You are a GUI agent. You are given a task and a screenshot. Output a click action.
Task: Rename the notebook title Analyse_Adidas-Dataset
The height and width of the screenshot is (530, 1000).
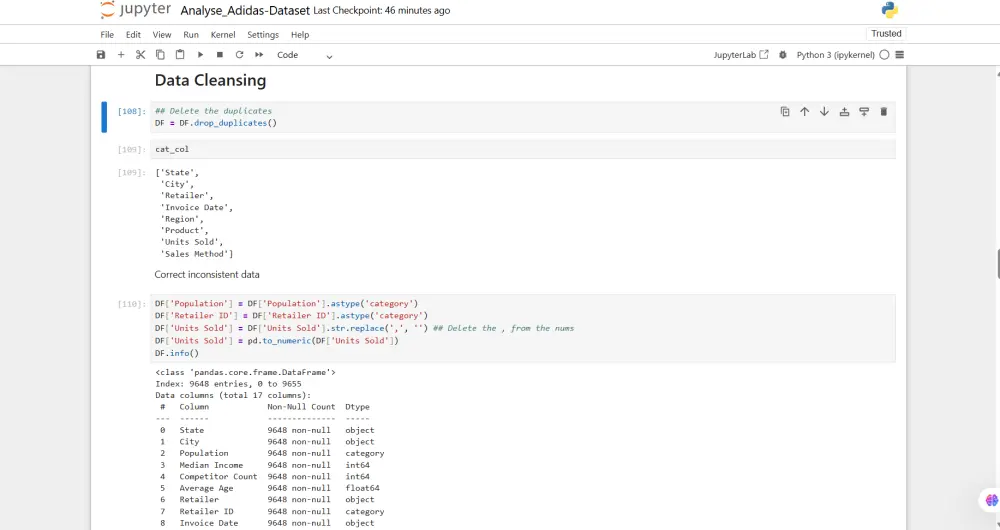(x=245, y=10)
